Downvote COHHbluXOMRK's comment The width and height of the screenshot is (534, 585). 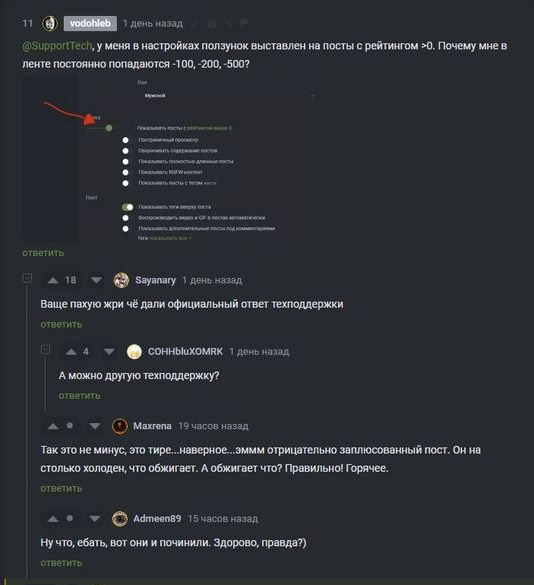tap(109, 351)
